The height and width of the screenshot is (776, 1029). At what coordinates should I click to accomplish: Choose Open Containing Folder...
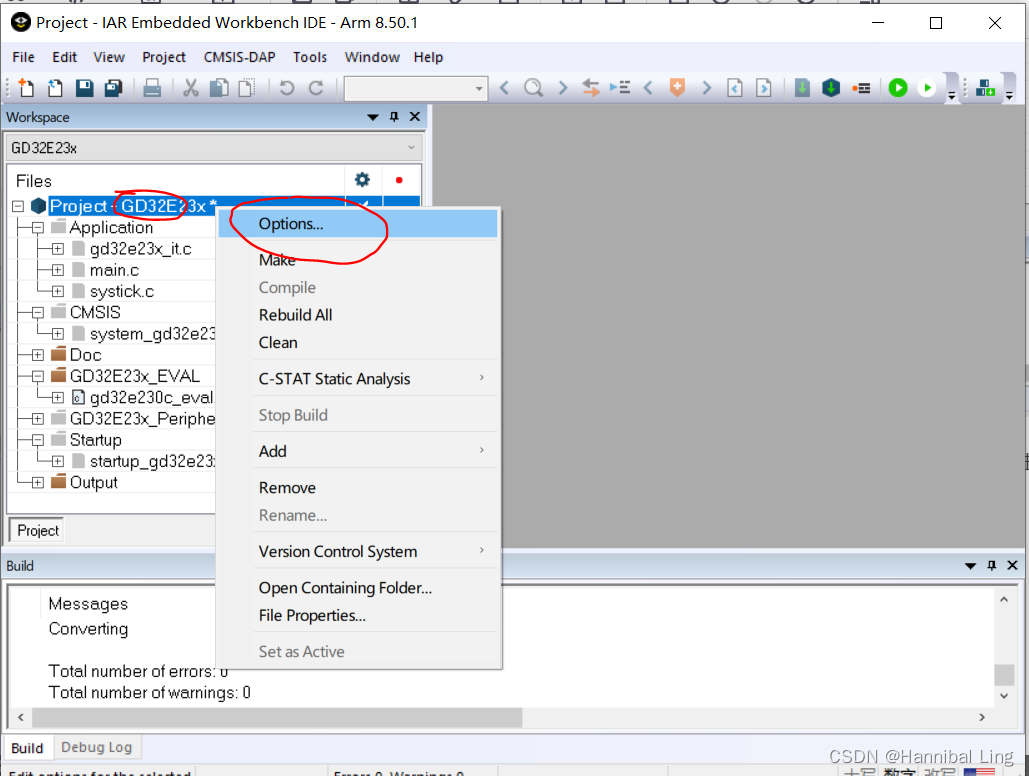[358, 588]
